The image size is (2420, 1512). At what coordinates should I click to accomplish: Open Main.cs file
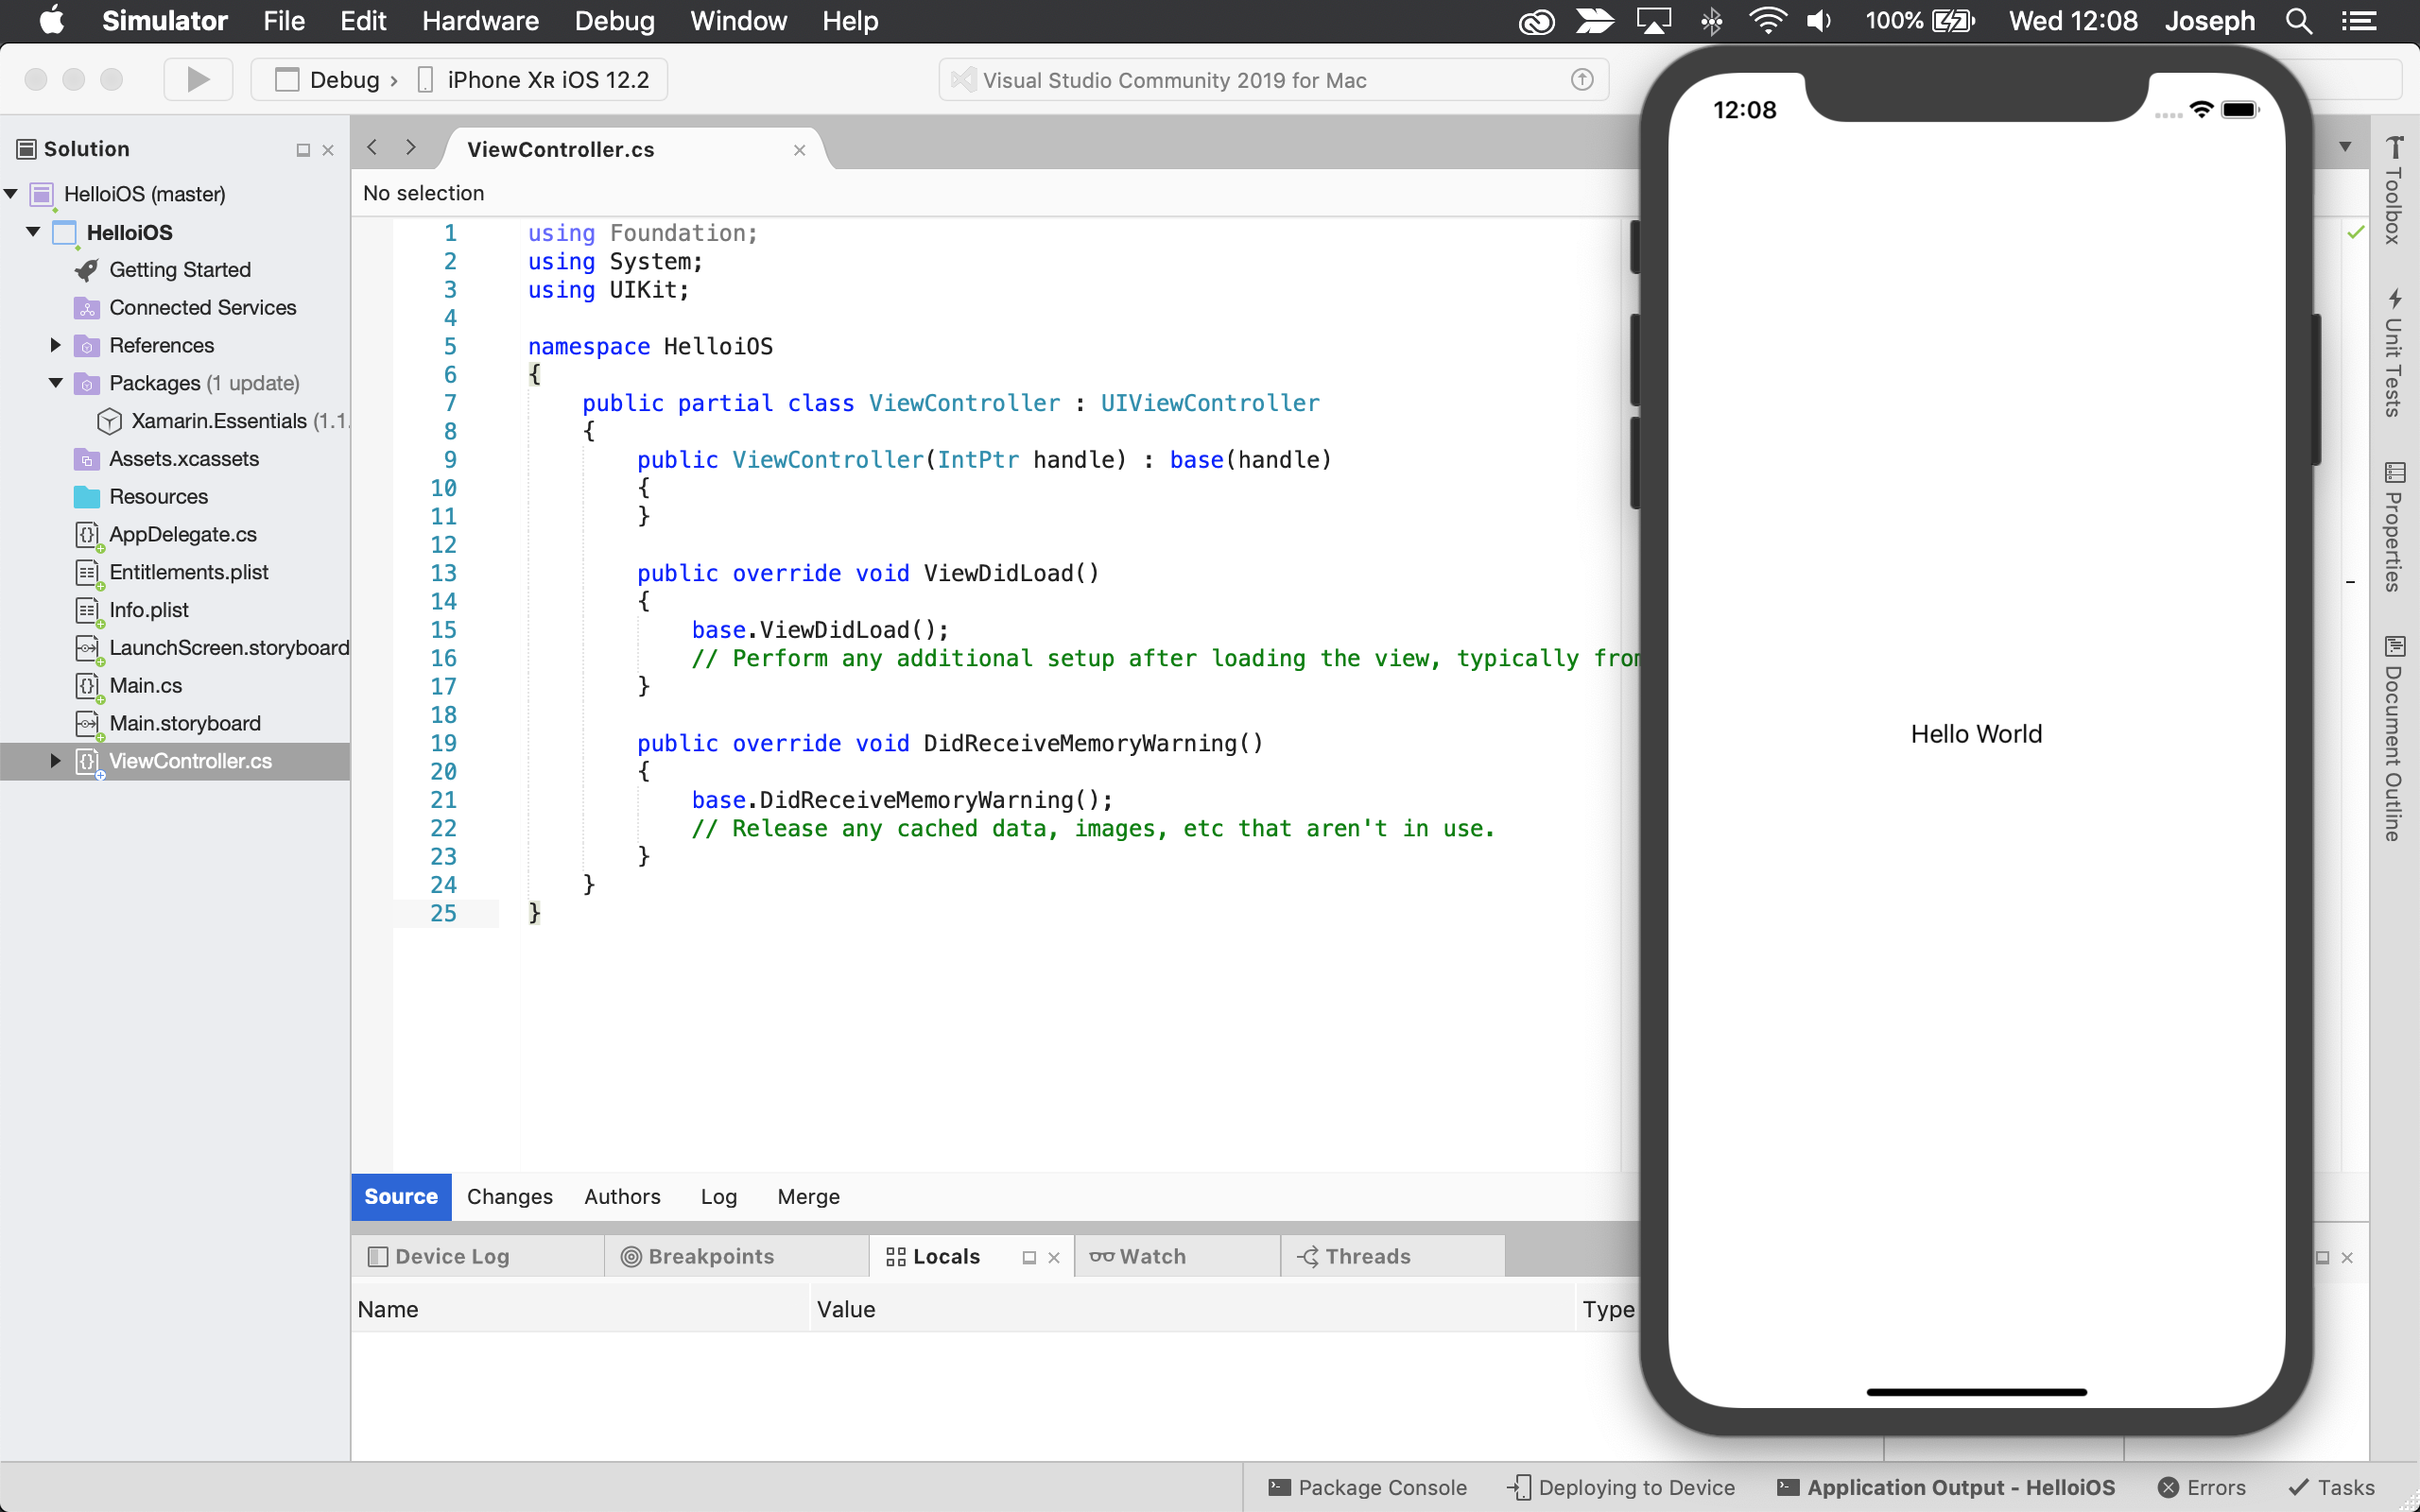145,685
